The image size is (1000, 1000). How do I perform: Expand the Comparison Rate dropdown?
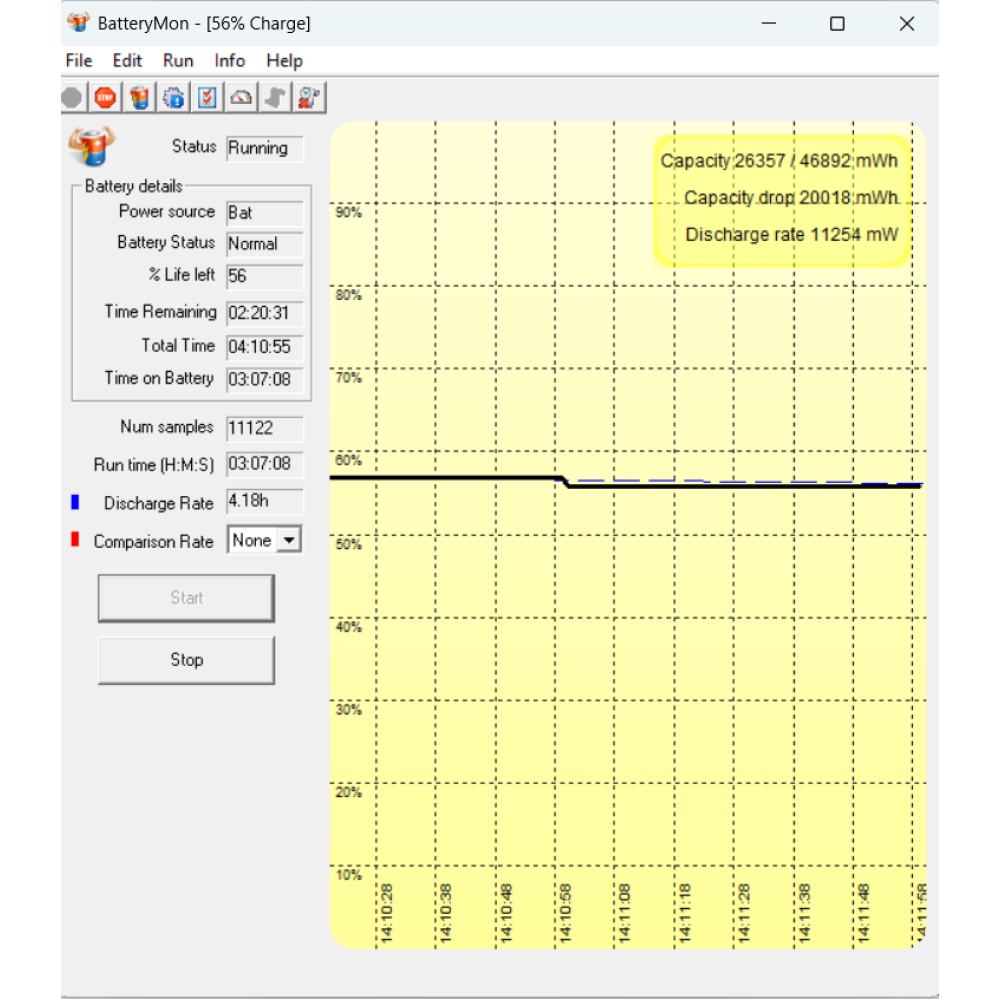pyautogui.click(x=288, y=541)
